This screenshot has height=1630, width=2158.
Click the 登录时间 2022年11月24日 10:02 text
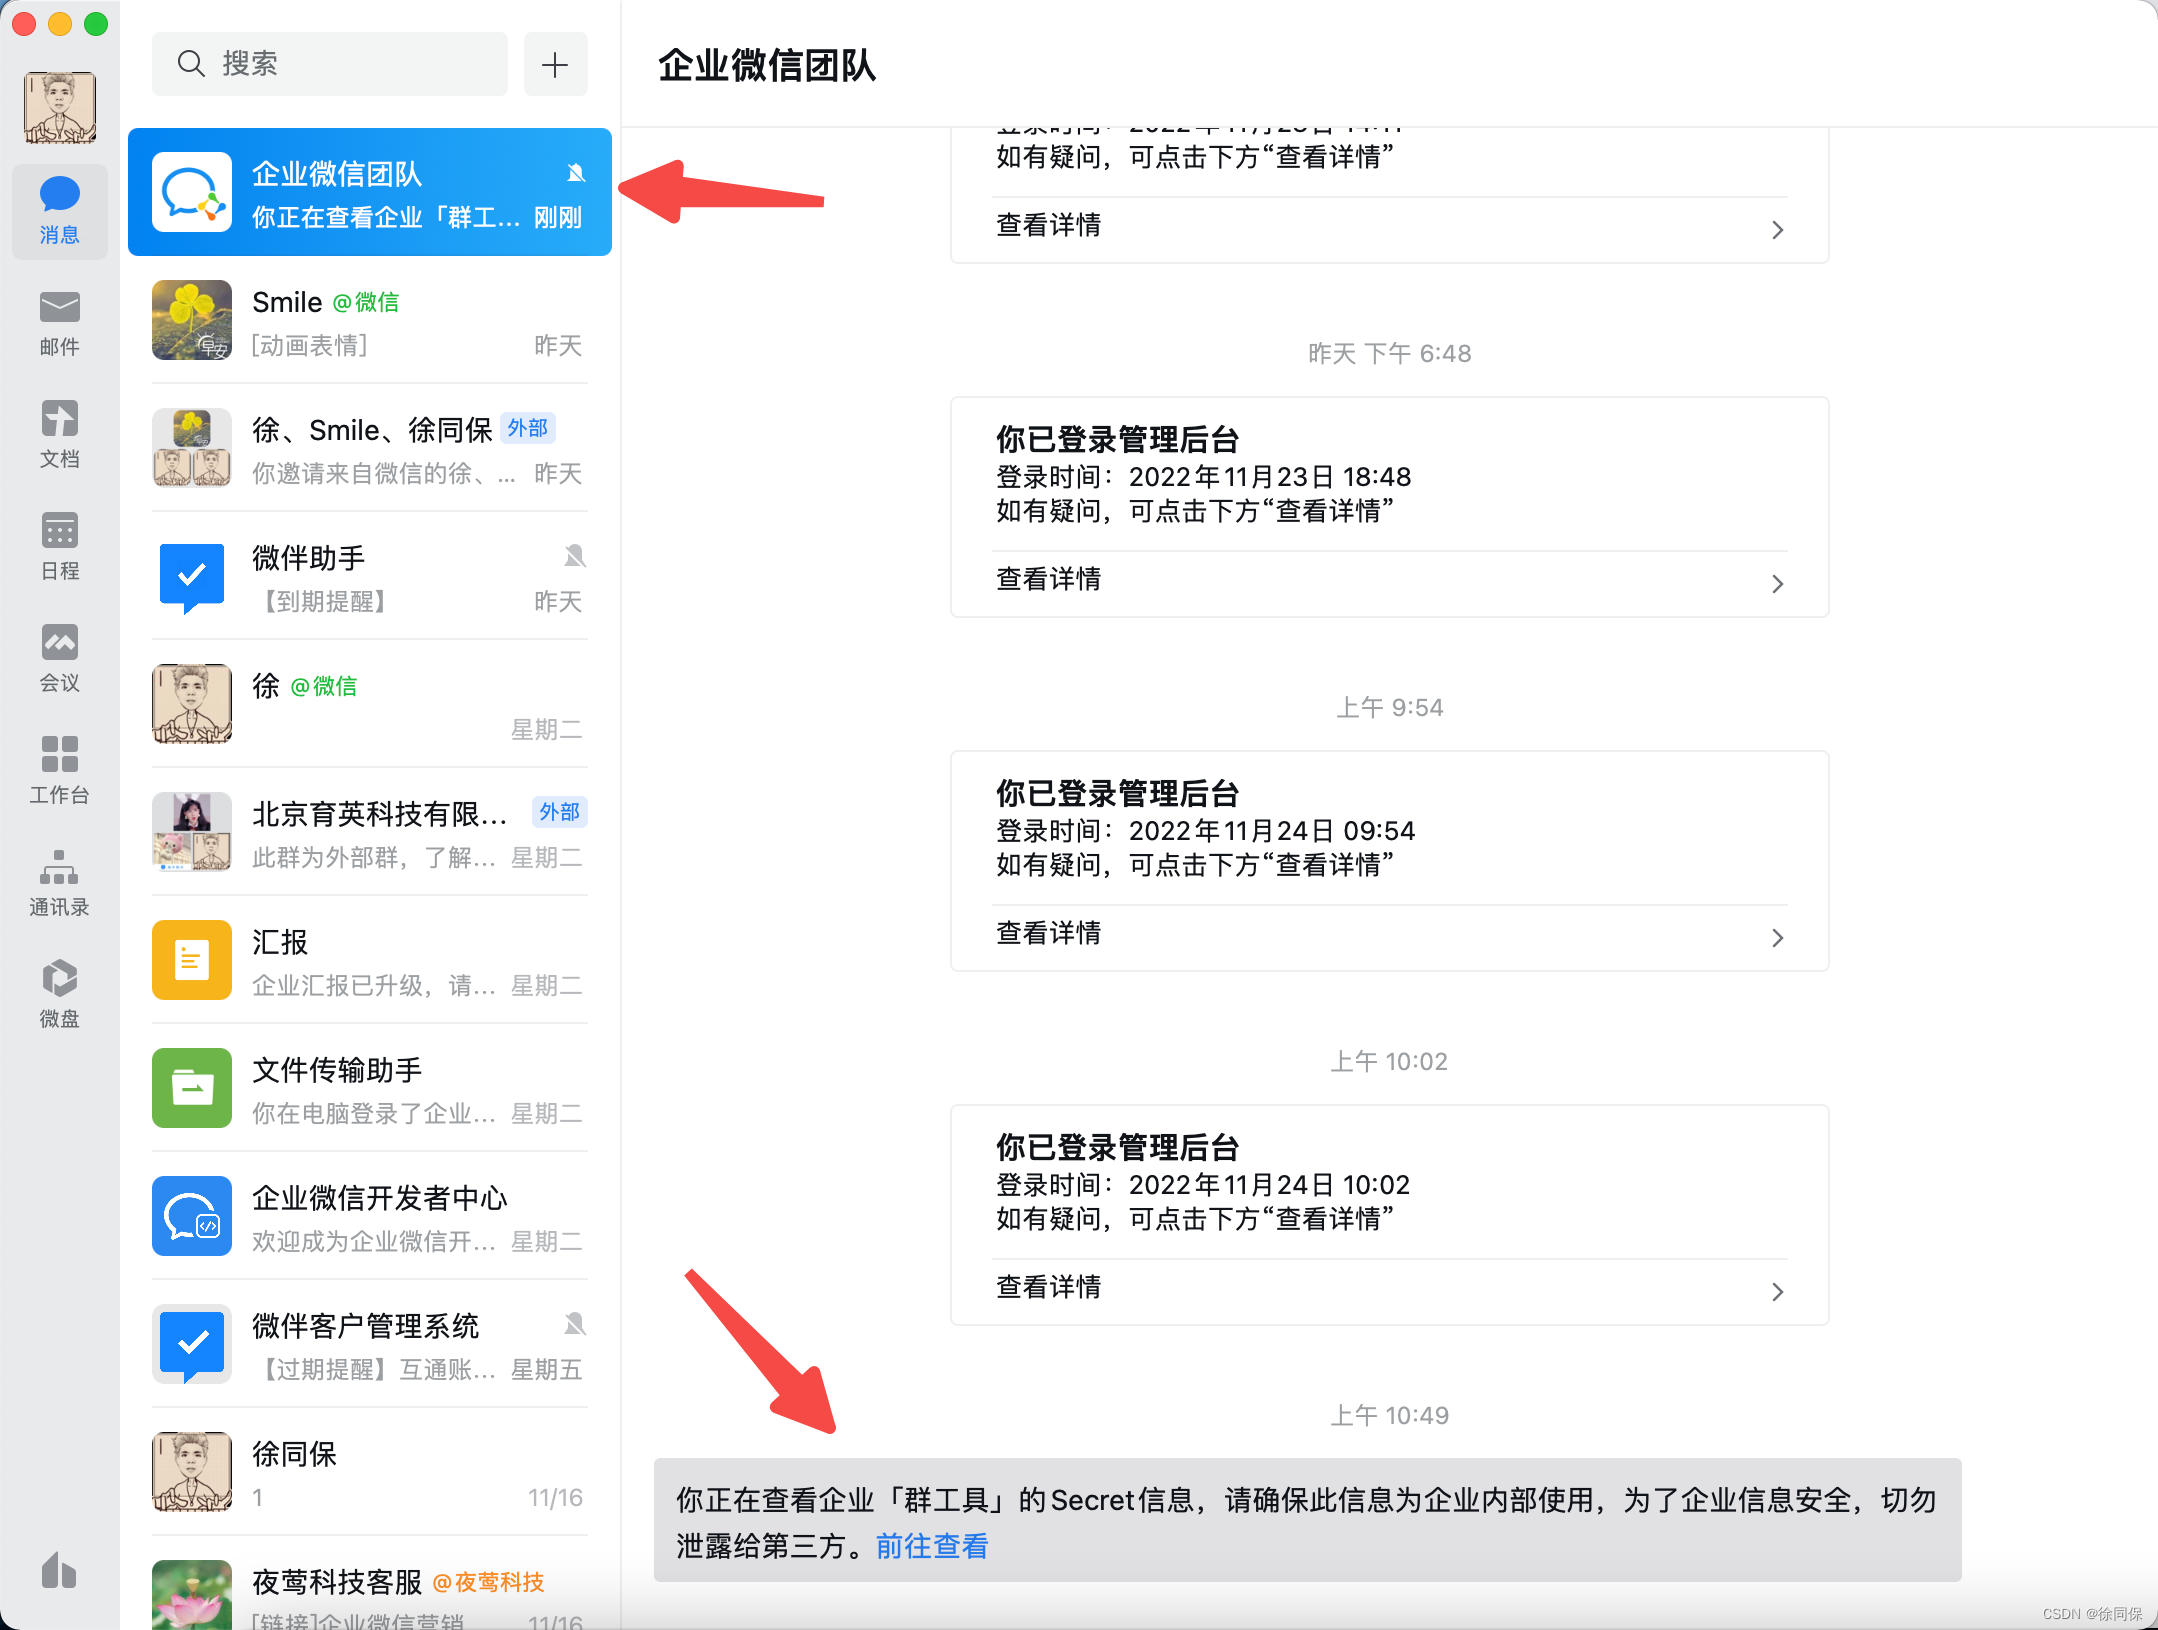(x=1203, y=1185)
